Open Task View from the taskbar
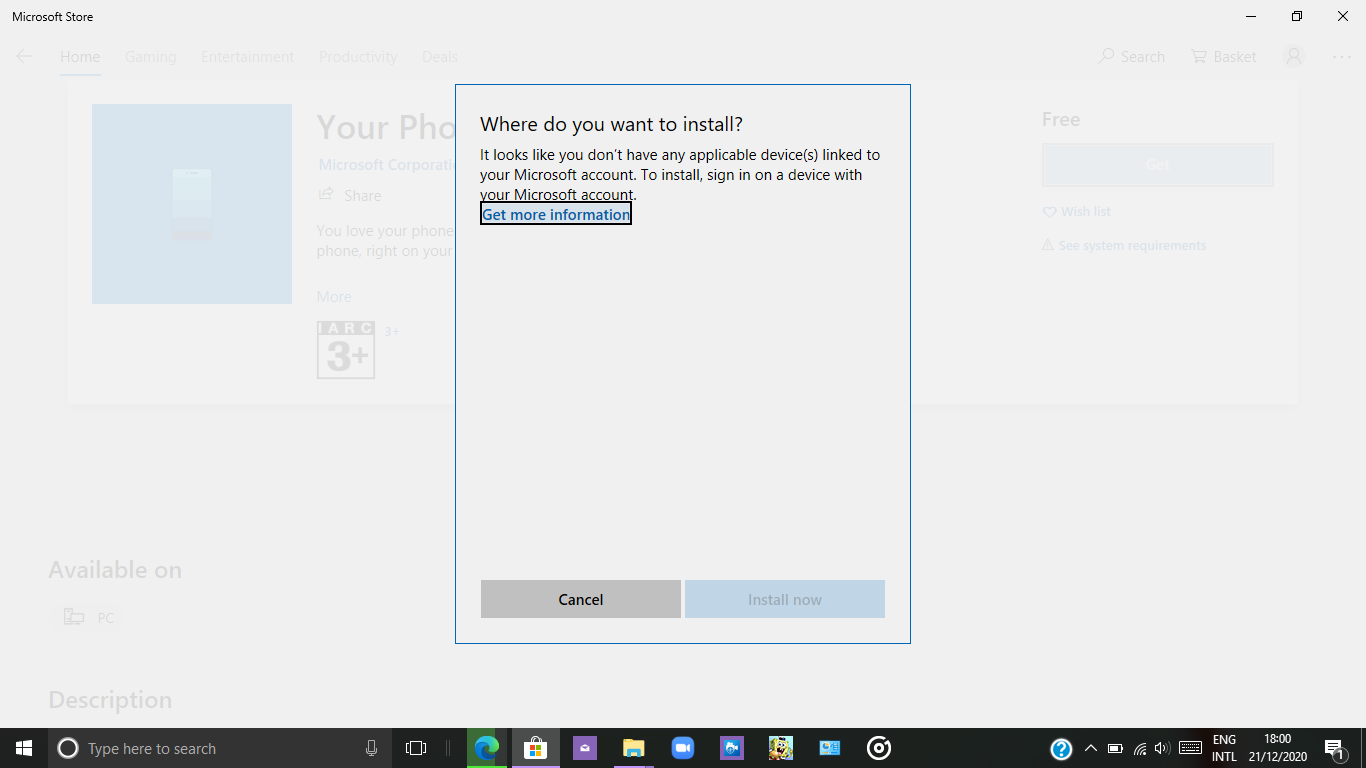The image size is (1366, 768). click(416, 748)
